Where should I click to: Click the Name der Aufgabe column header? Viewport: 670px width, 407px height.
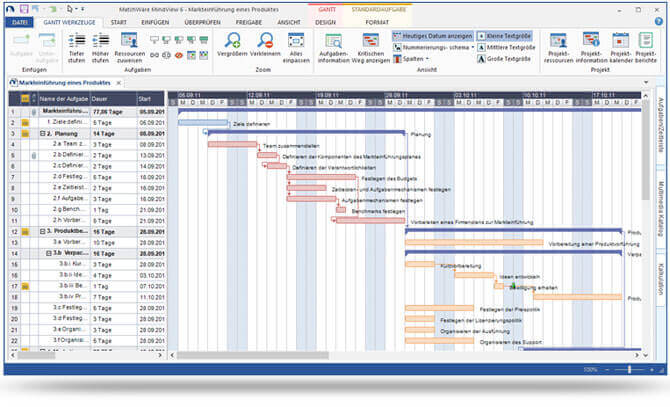click(64, 99)
